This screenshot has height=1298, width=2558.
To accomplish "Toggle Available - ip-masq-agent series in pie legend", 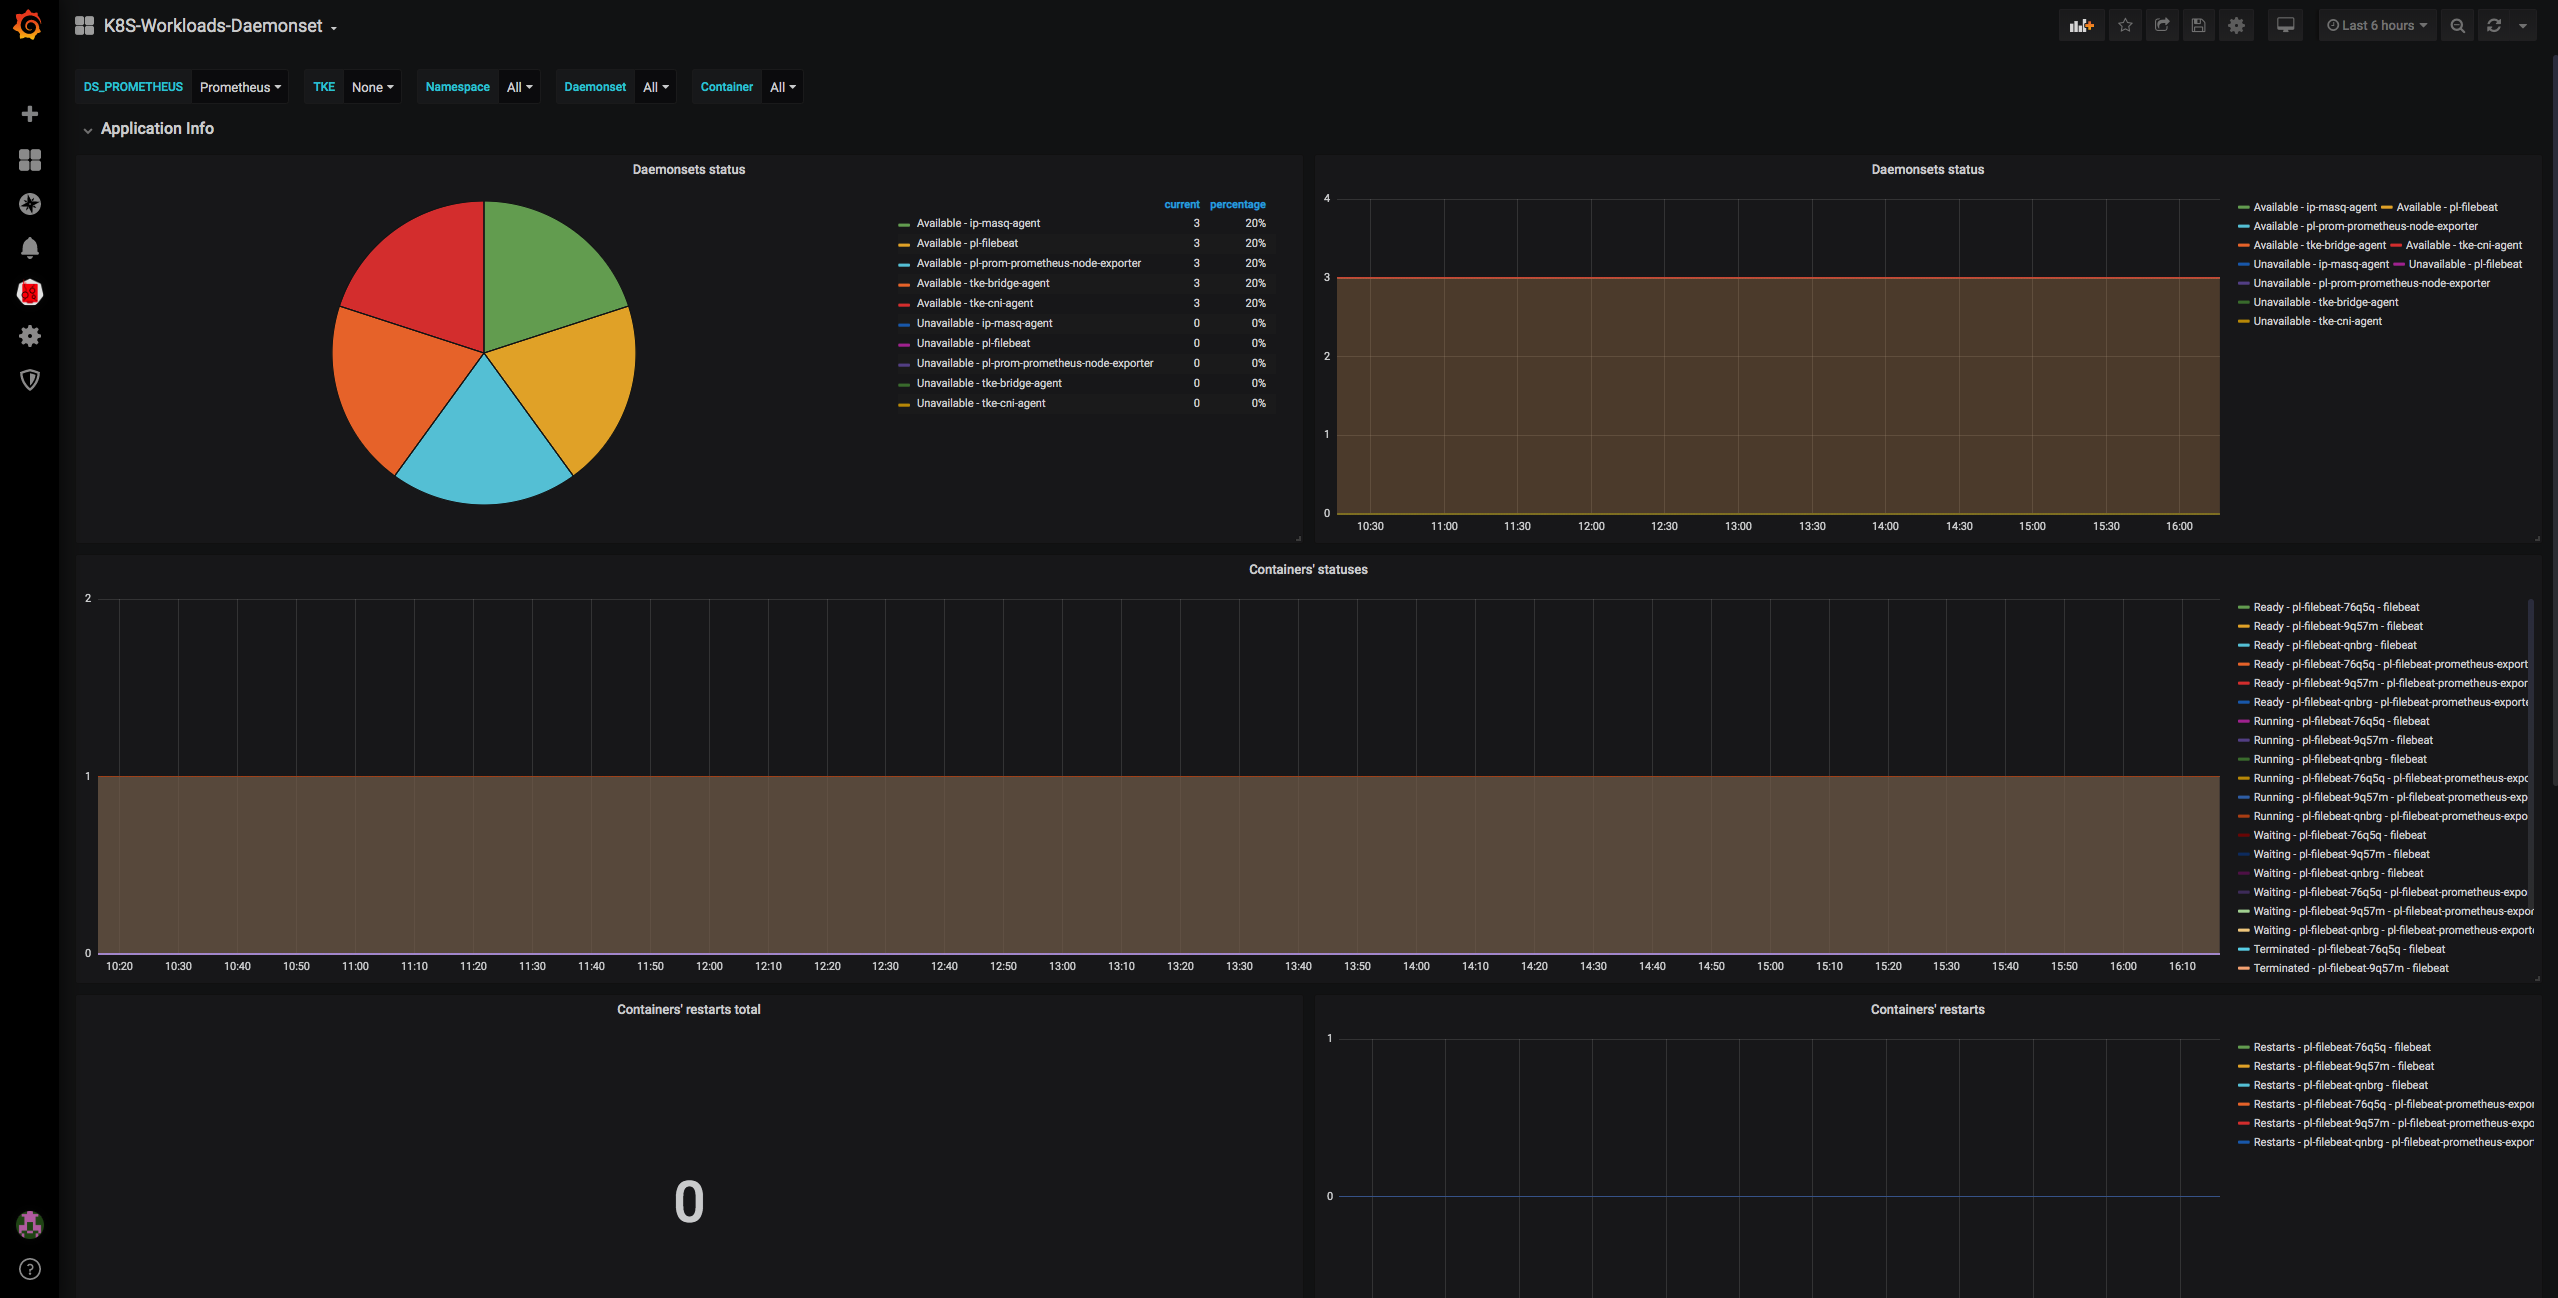I will (977, 223).
